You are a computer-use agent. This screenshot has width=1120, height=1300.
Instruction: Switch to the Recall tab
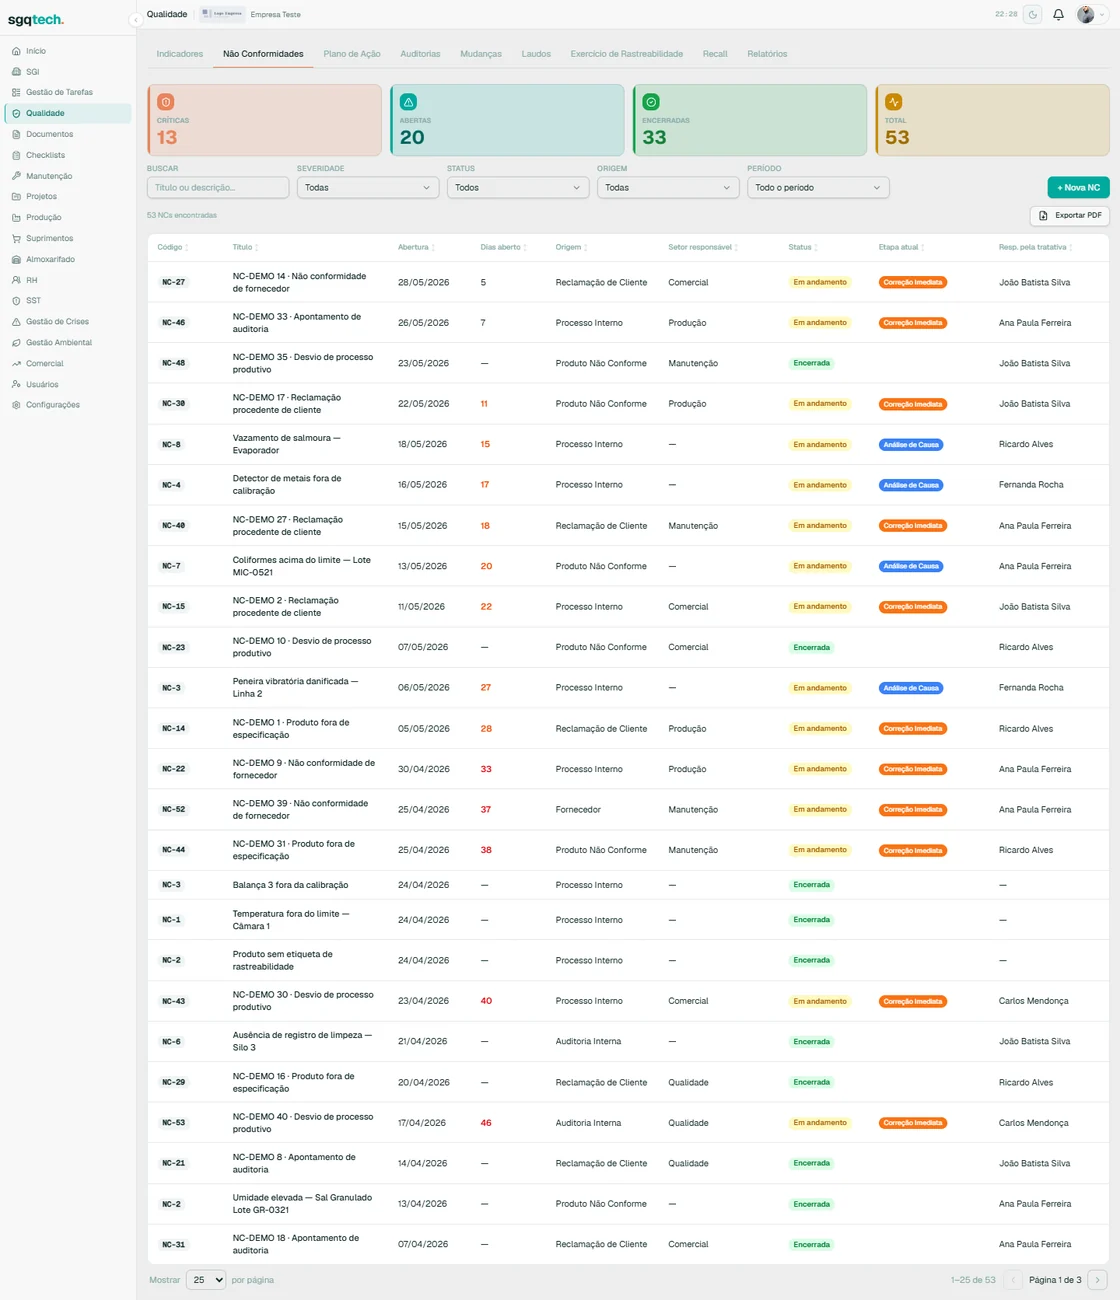[715, 54]
